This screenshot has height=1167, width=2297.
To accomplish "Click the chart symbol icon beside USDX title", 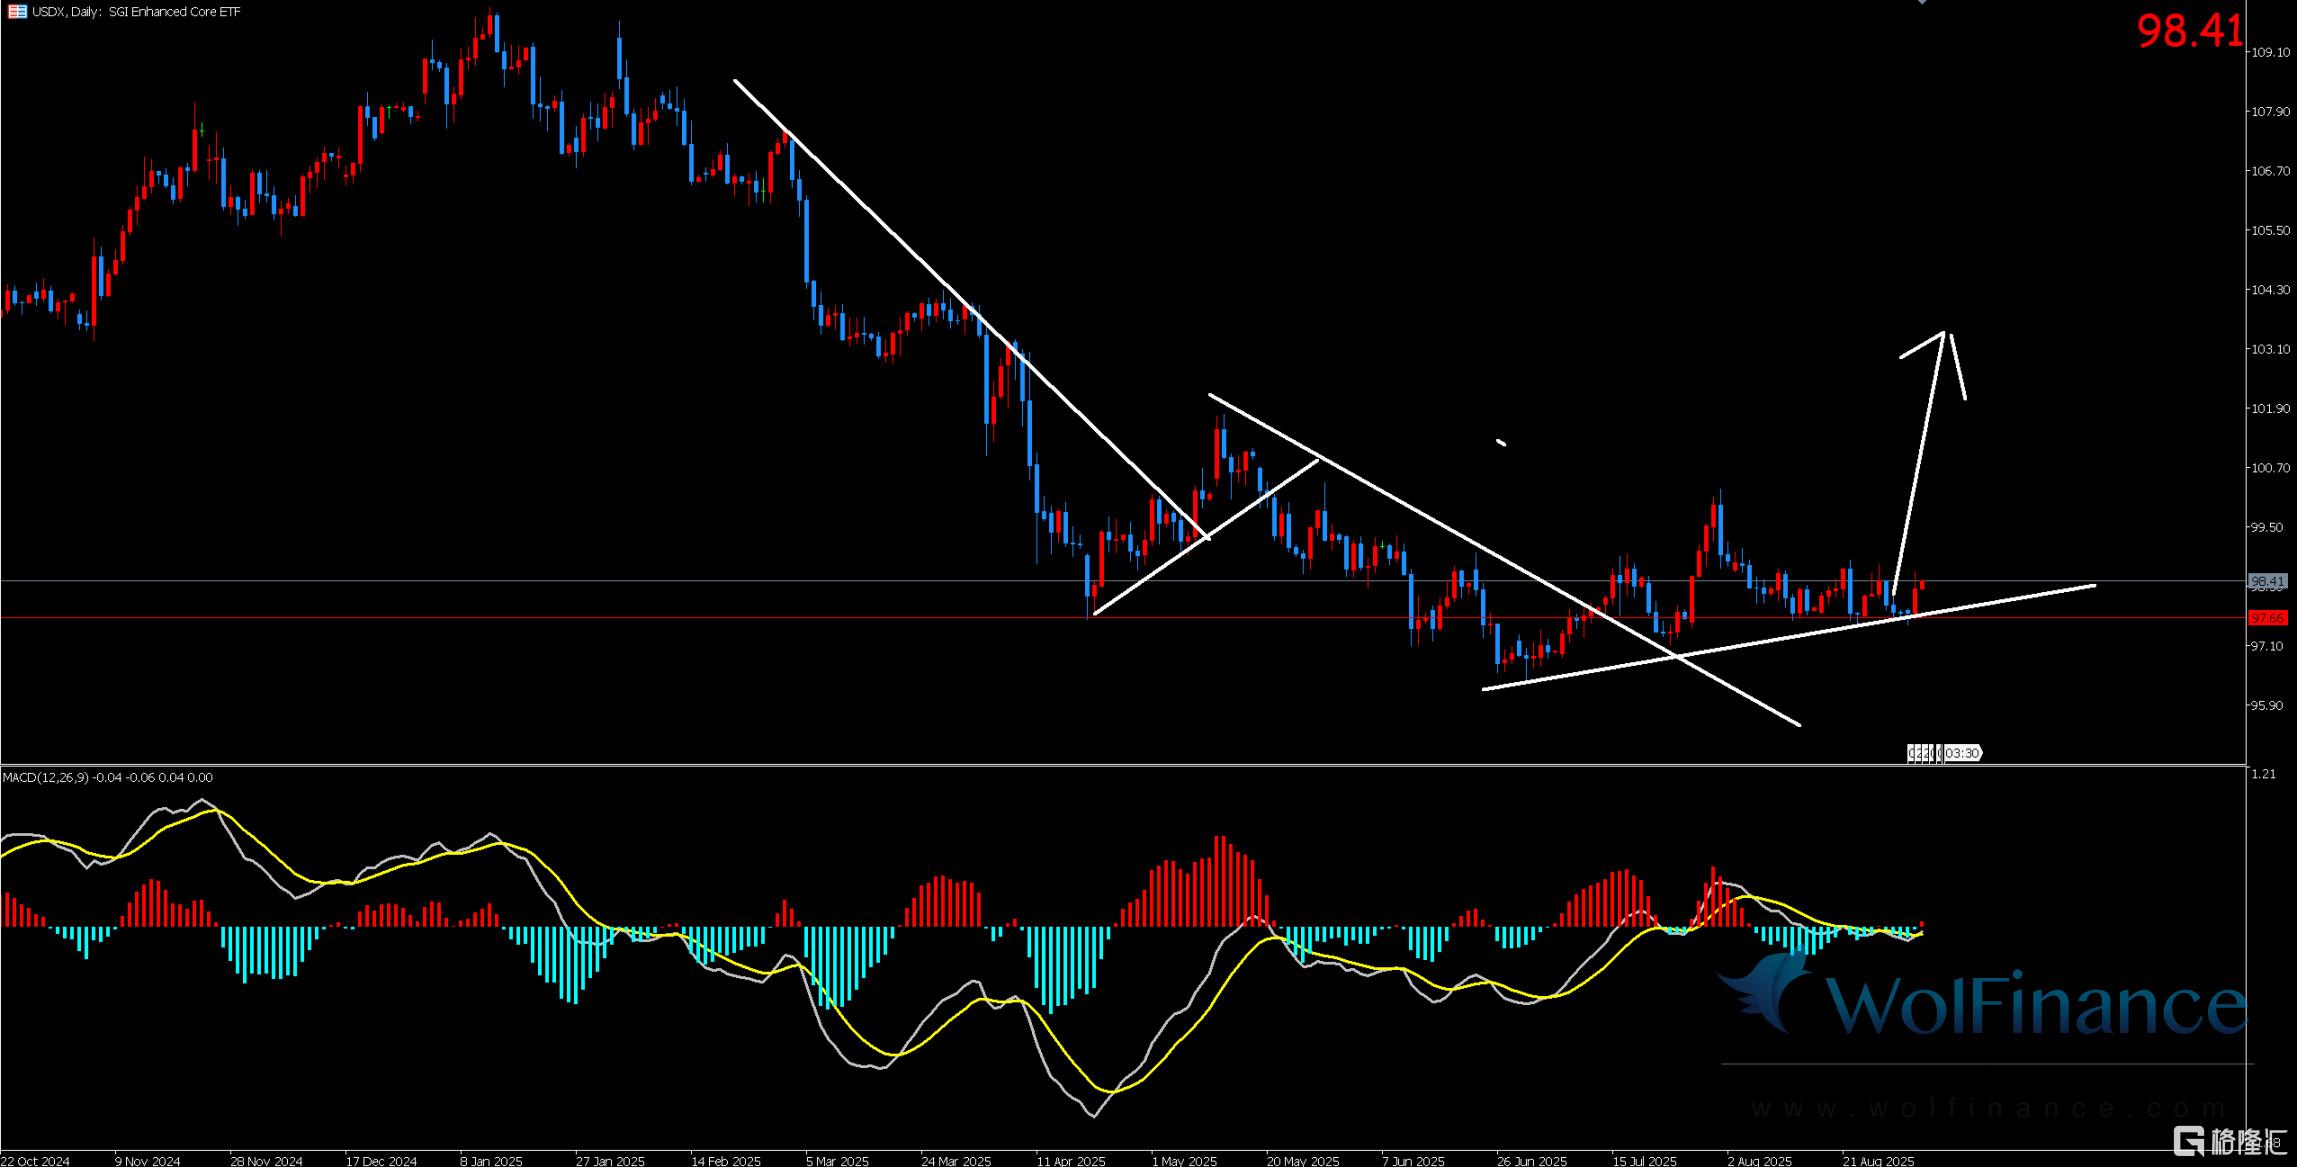I will pos(17,12).
